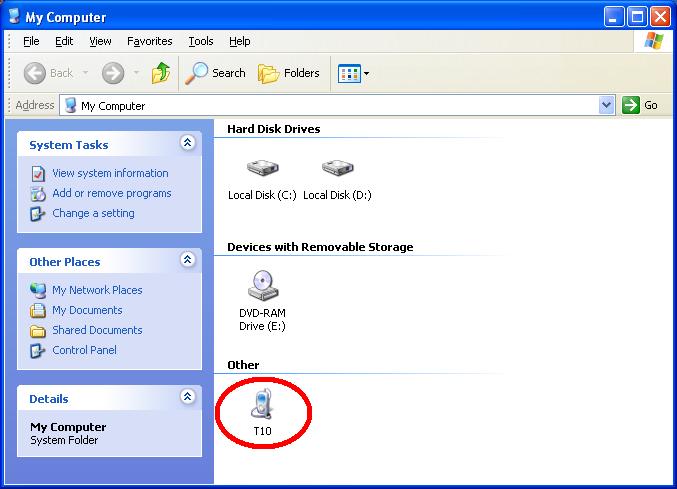This screenshot has height=489, width=677.
Task: Open the Control Panel link
Action: coord(84,350)
